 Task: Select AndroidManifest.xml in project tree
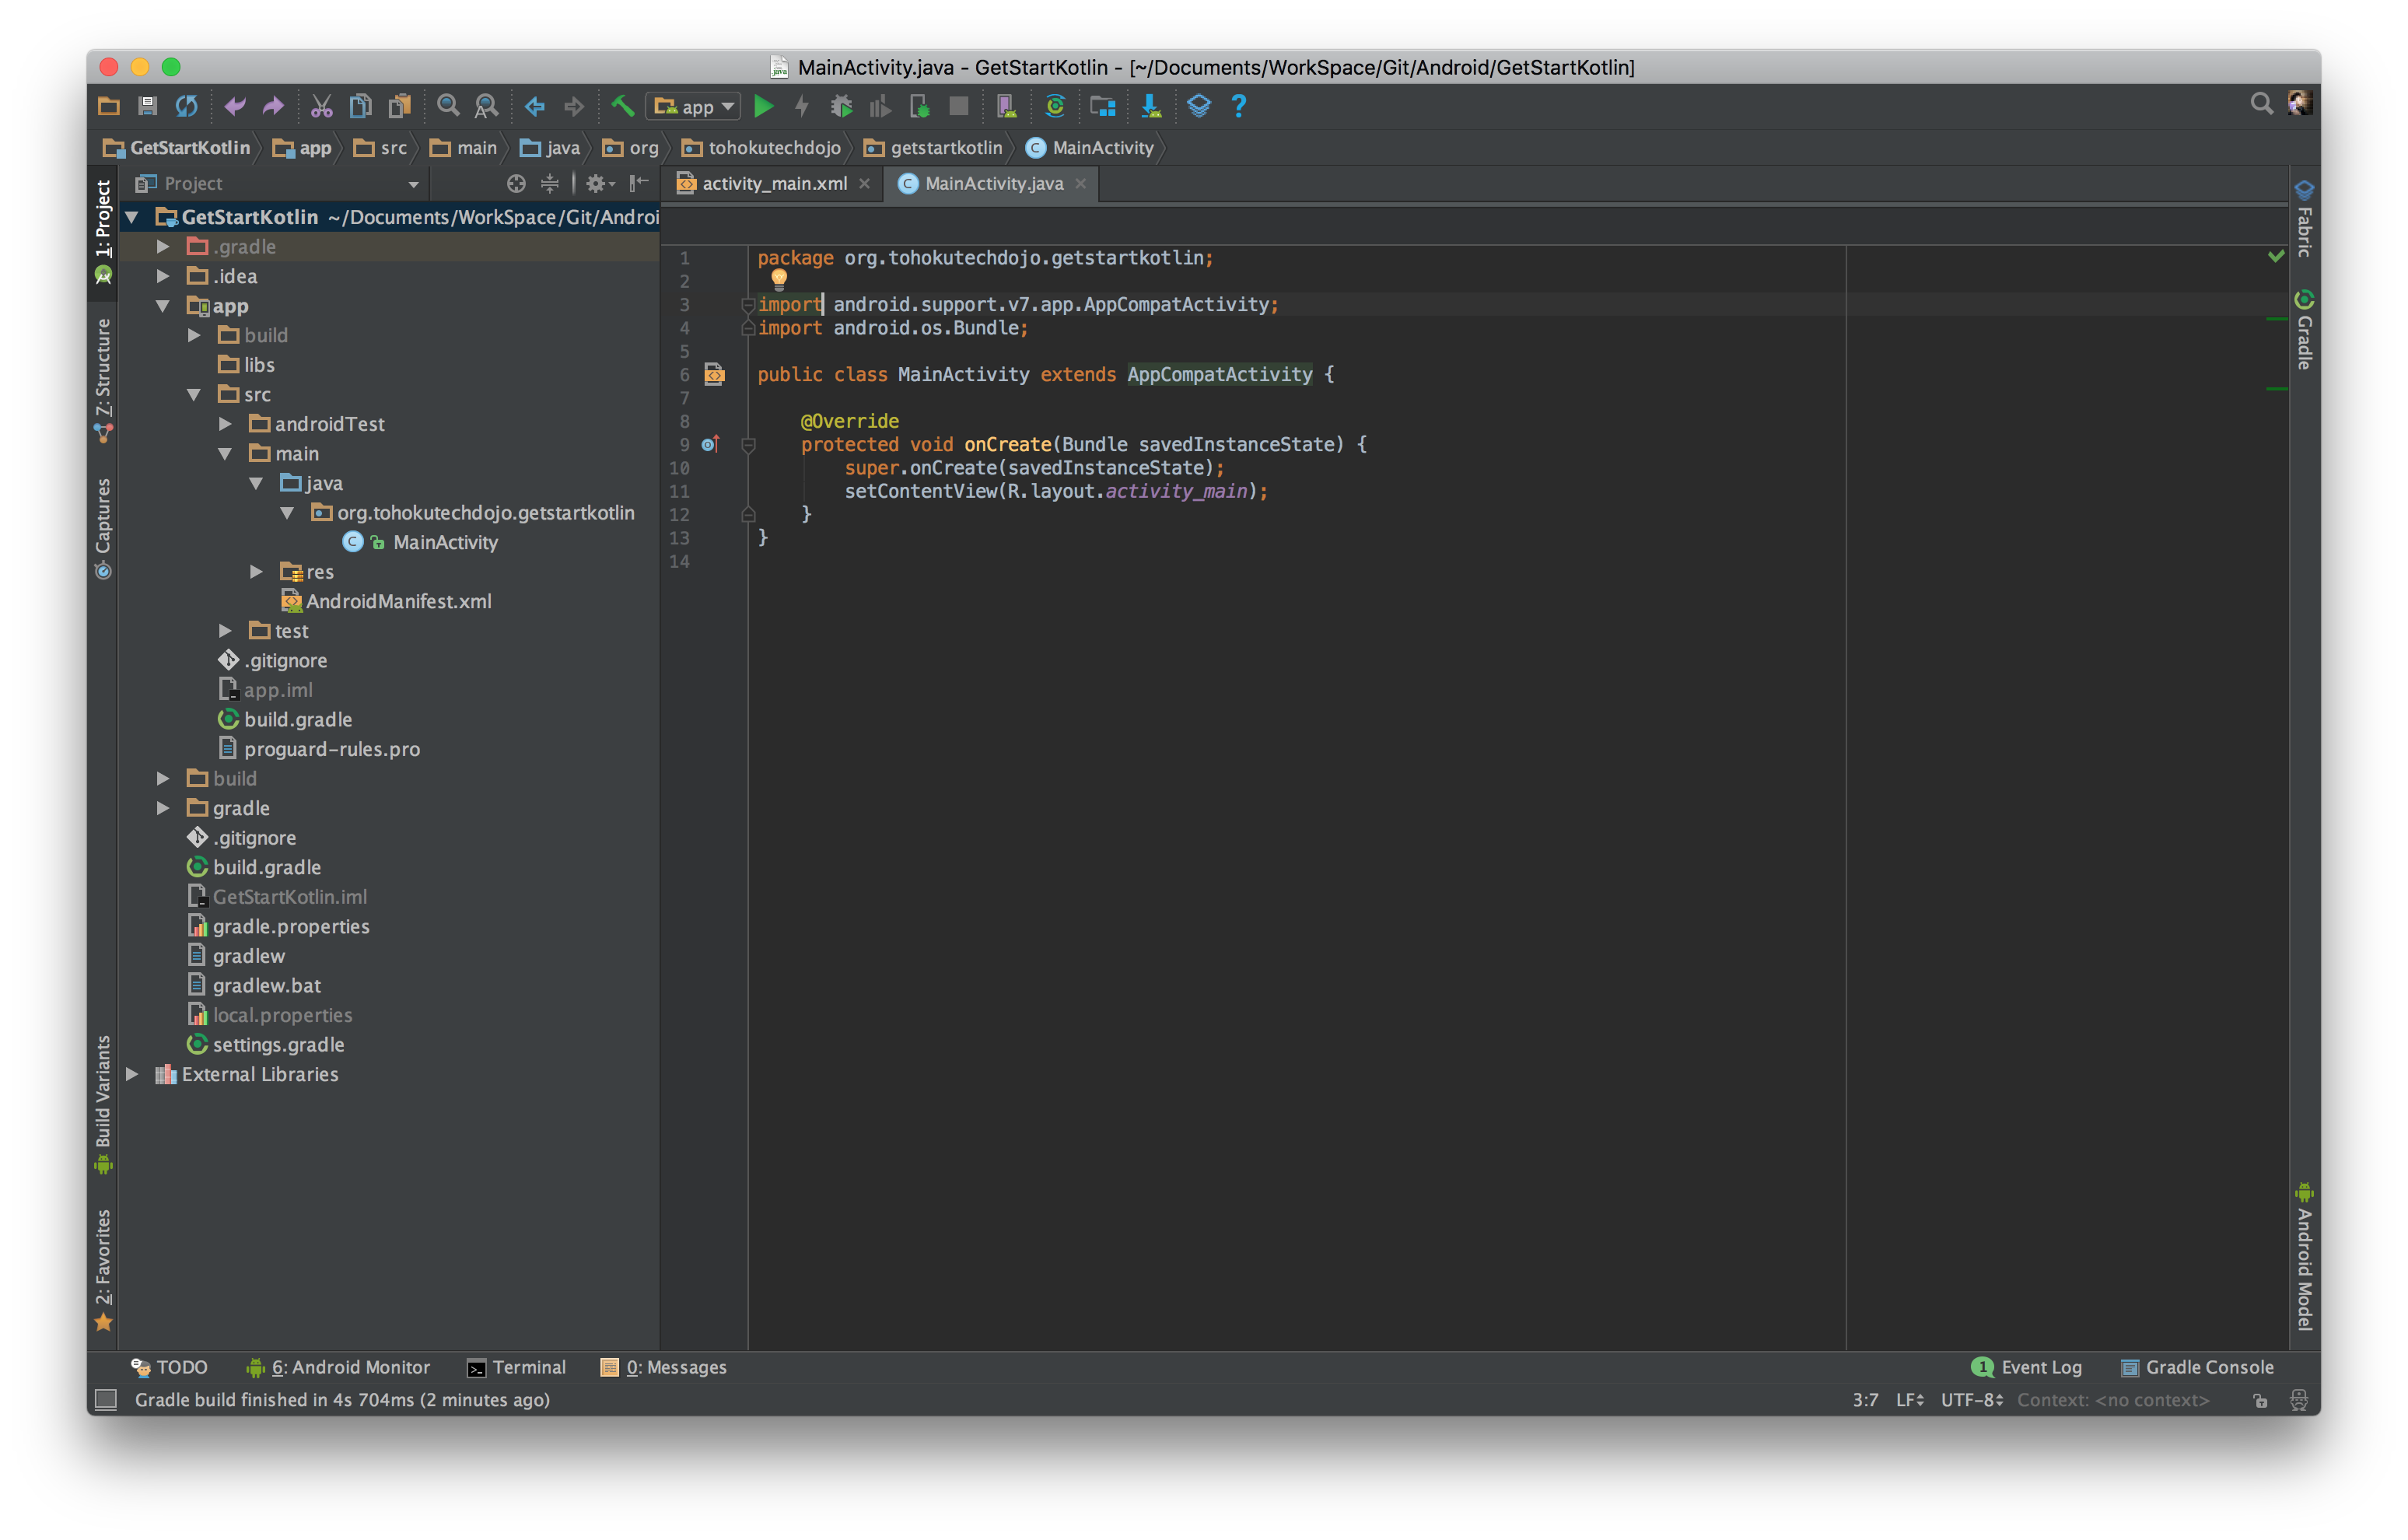click(387, 601)
